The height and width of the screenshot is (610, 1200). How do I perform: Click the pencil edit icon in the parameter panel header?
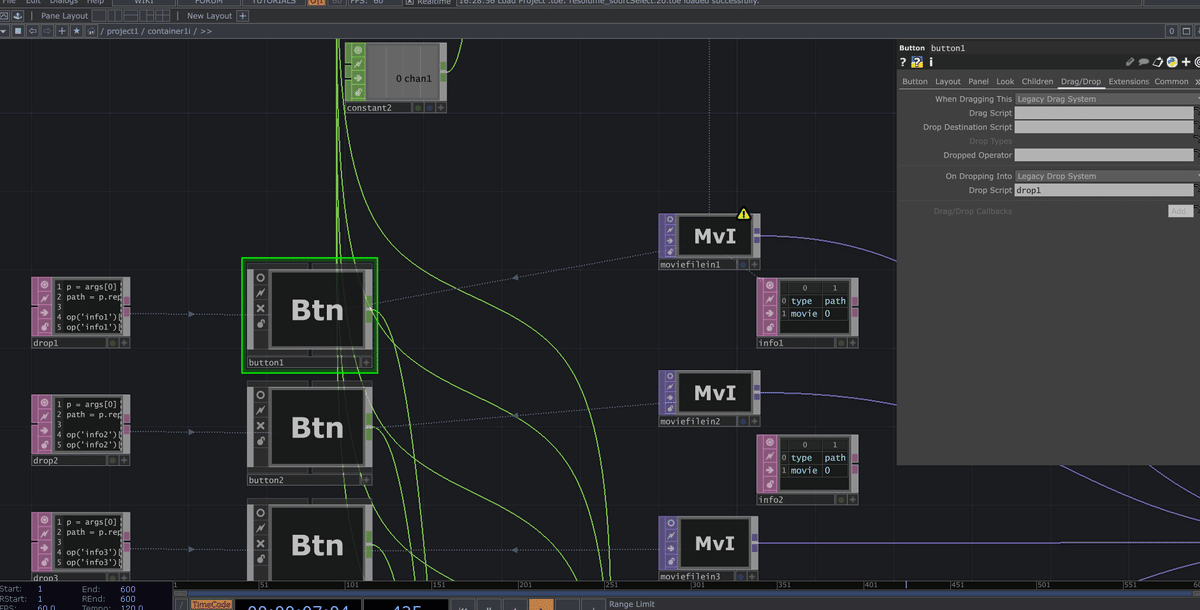1130,62
